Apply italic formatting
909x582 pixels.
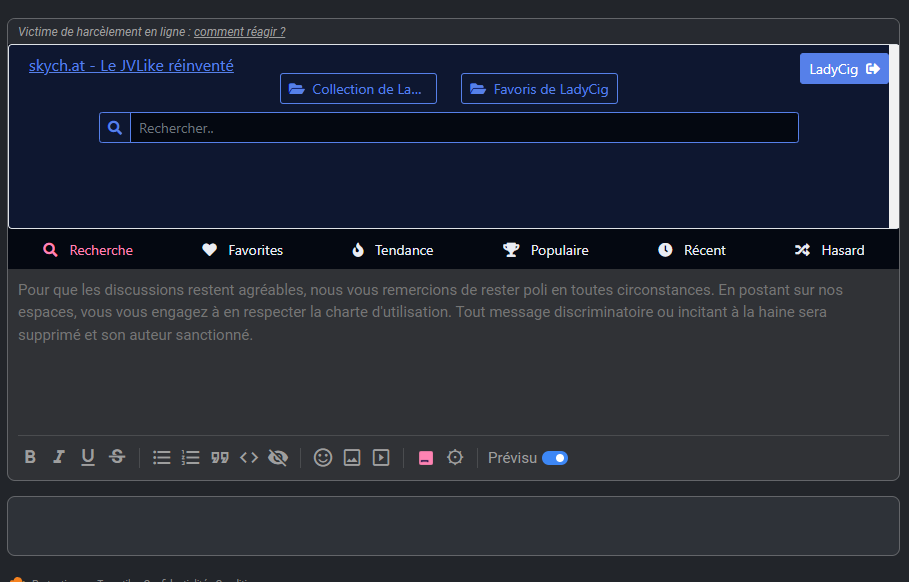coord(59,457)
